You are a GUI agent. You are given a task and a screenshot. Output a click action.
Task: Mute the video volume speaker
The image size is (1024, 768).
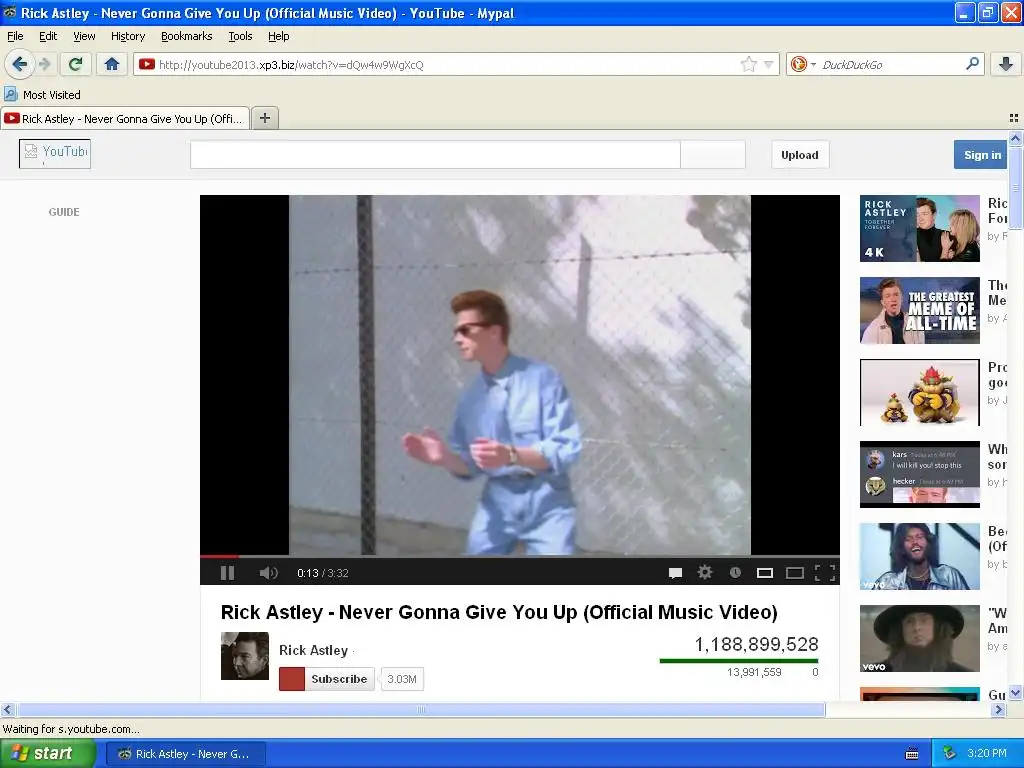(268, 573)
